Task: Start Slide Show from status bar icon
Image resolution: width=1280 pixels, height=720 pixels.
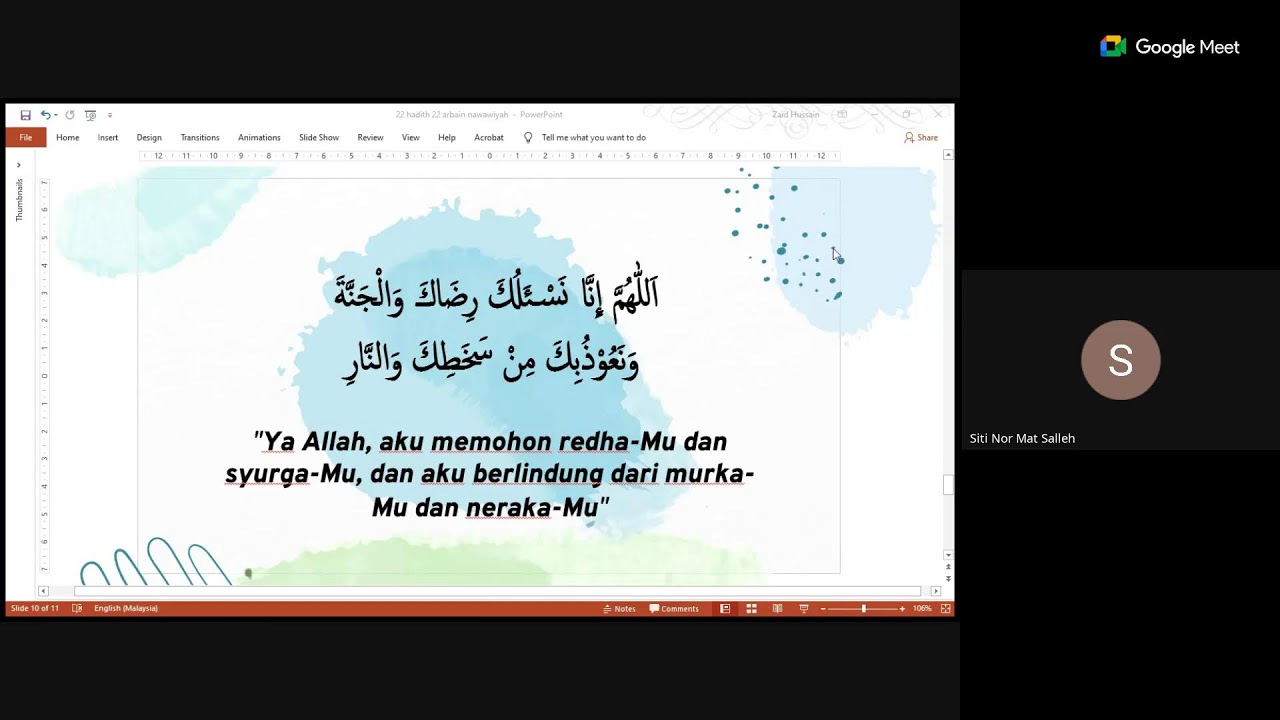Action: (x=803, y=609)
